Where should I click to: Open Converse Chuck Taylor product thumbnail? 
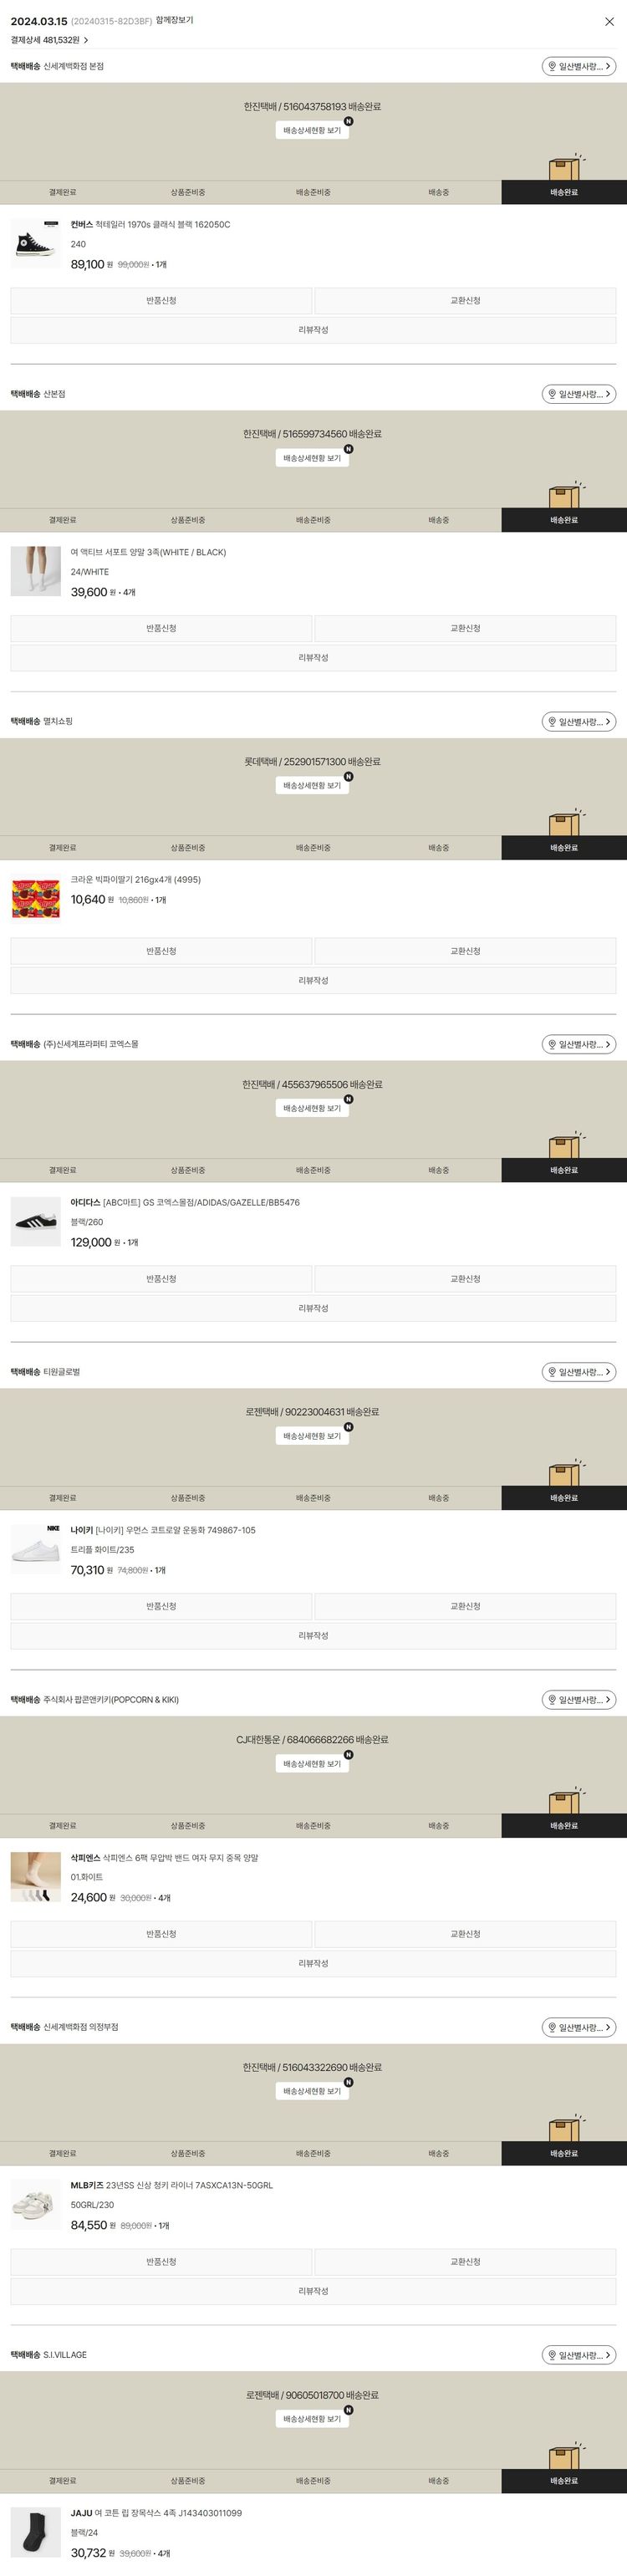(x=36, y=244)
